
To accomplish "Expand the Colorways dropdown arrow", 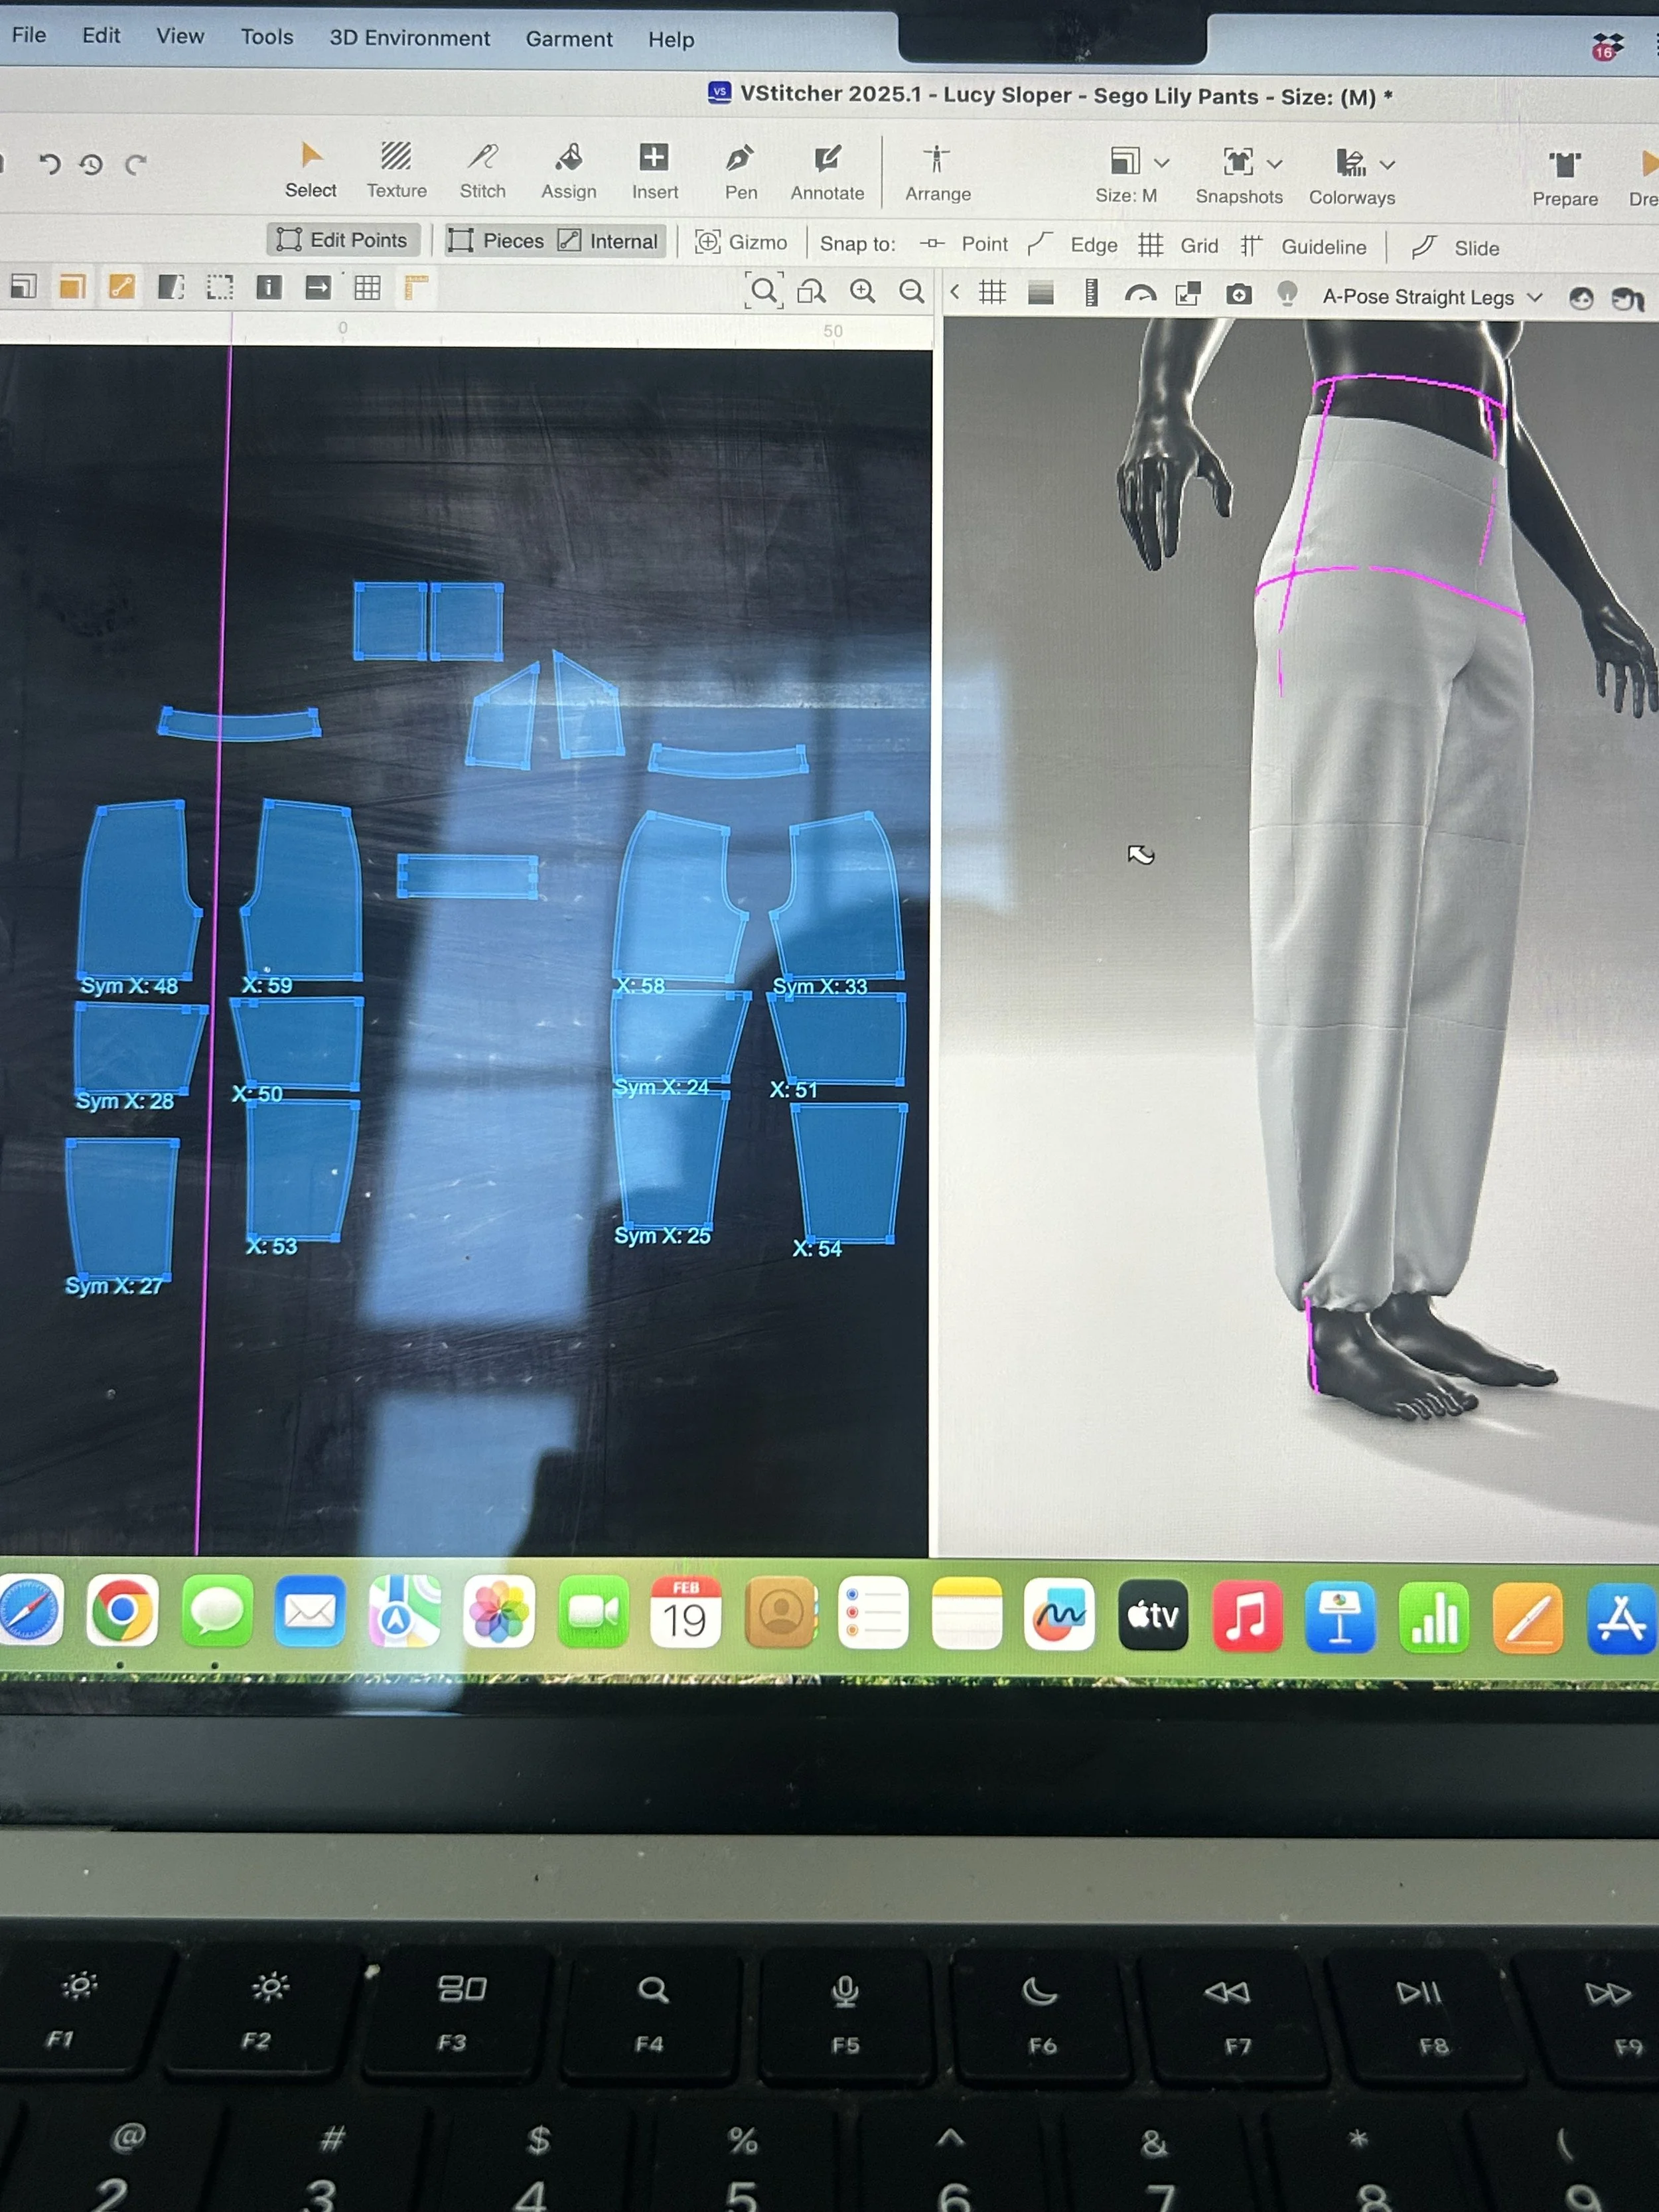I will (1387, 165).
